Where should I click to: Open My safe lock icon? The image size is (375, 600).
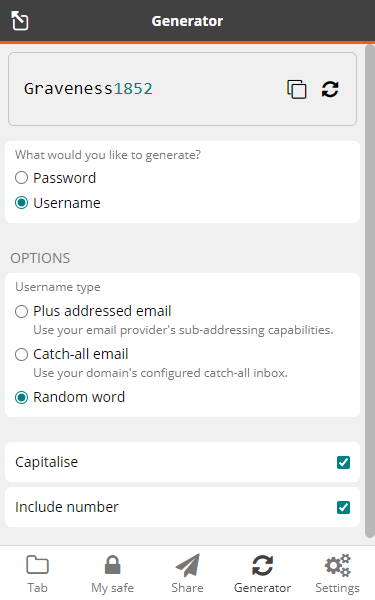(x=112, y=565)
